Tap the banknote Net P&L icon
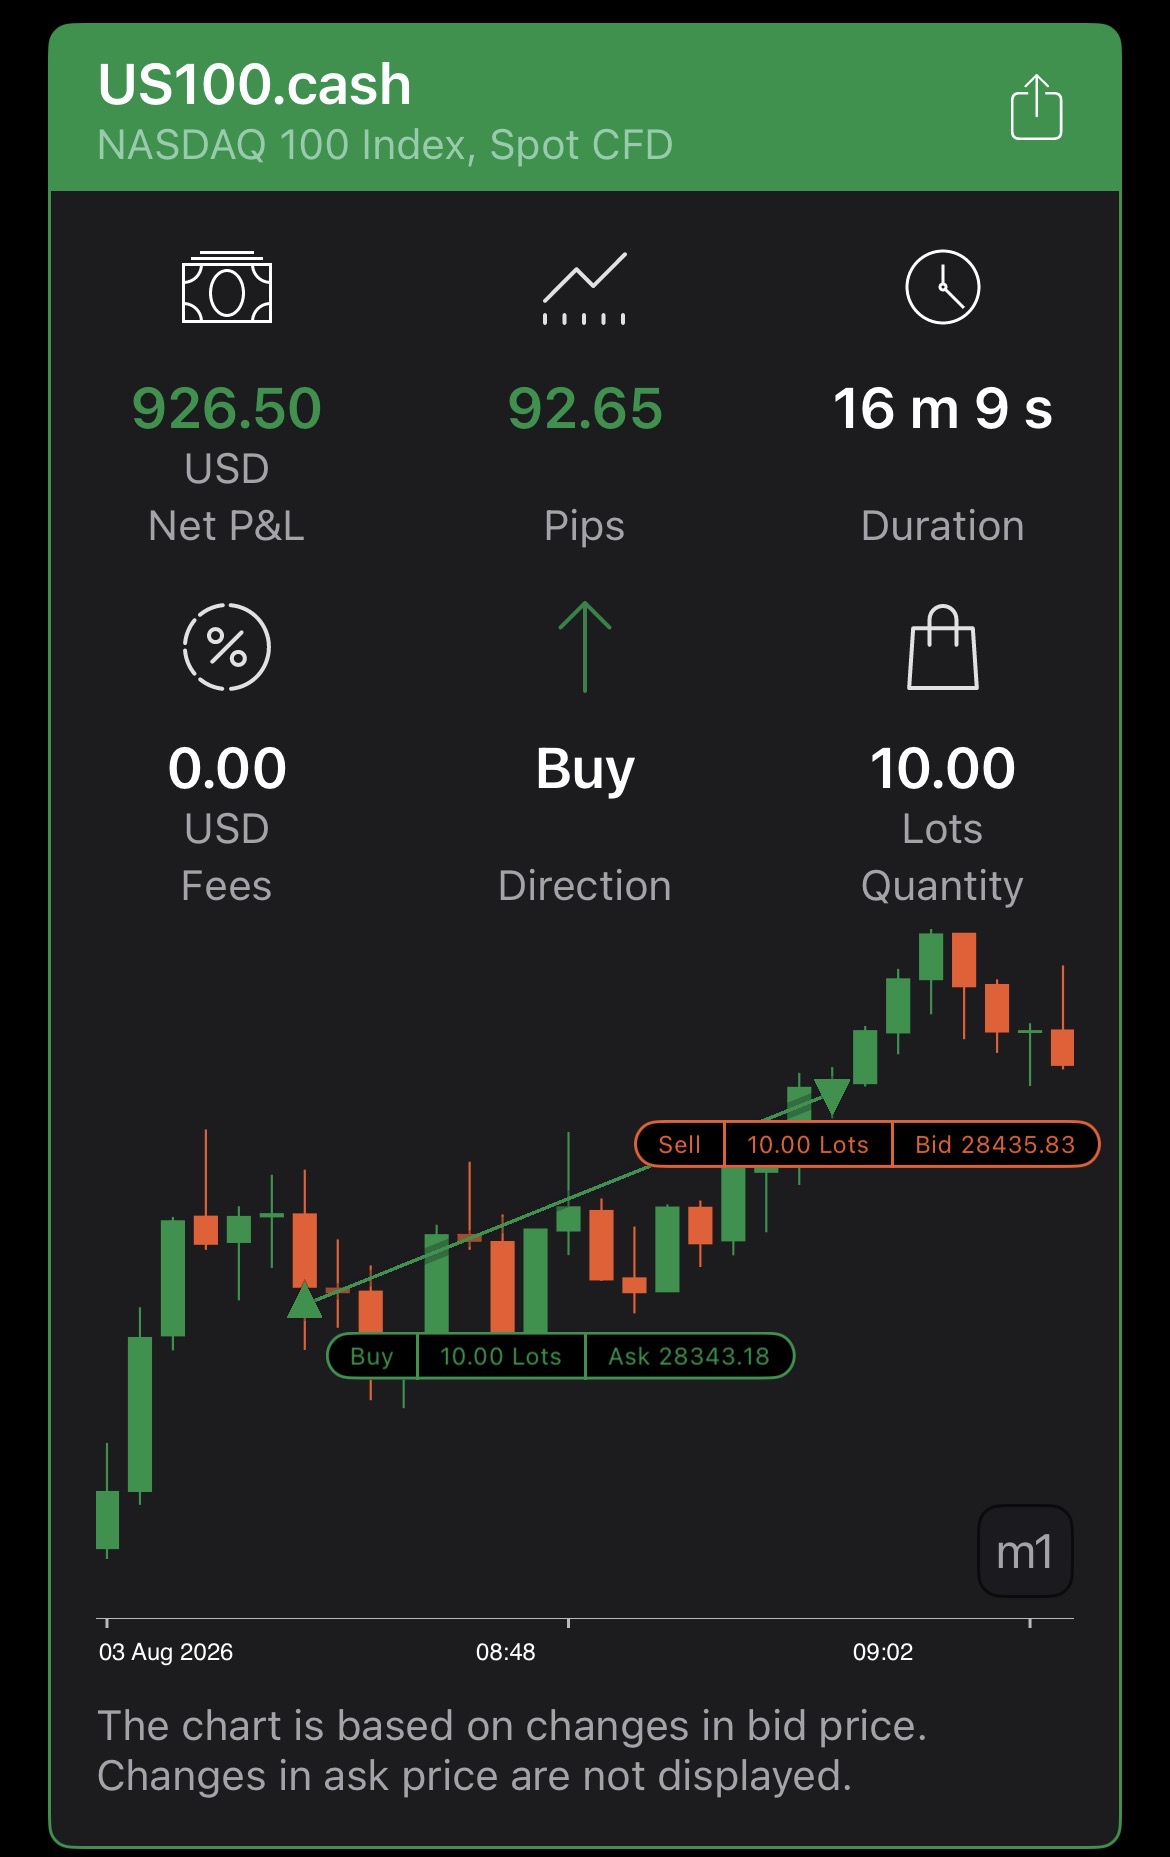The width and height of the screenshot is (1170, 1857). [x=227, y=287]
